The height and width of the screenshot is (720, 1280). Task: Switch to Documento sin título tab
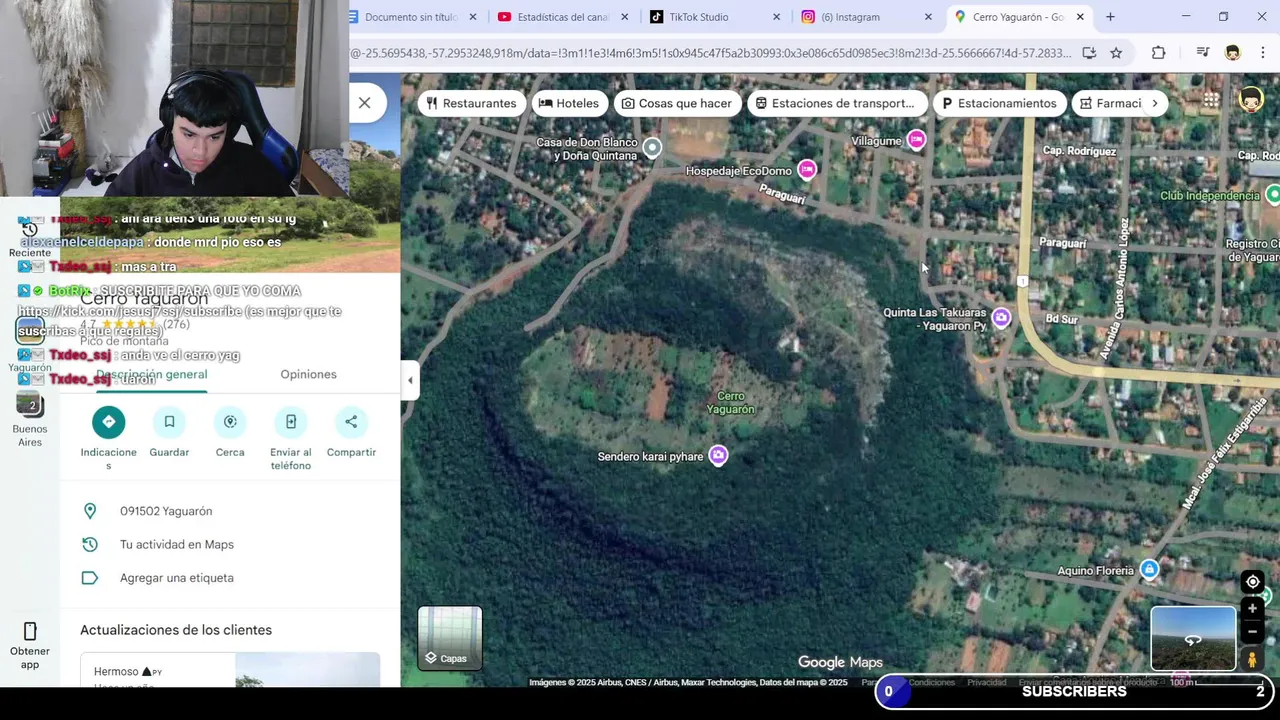[410, 17]
